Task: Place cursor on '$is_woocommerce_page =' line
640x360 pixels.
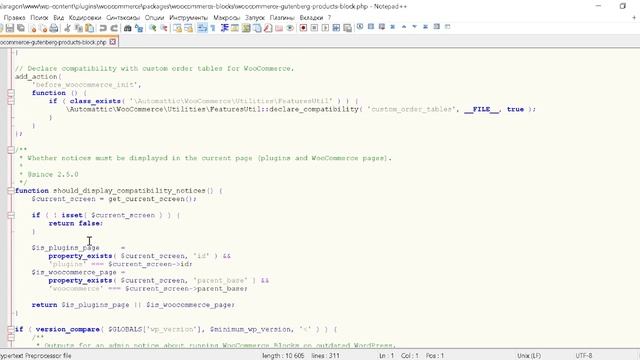Action: pyautogui.click(x=78, y=272)
